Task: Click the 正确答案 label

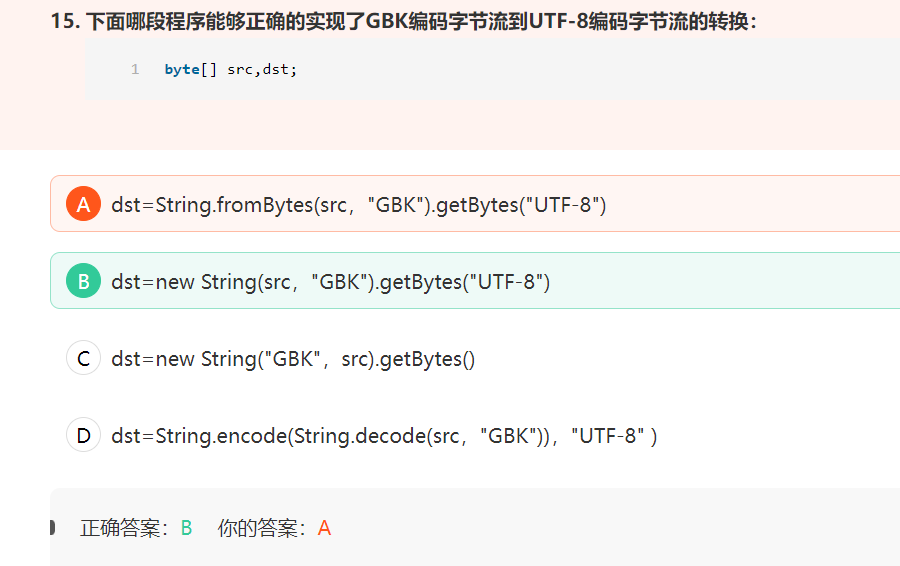Action: point(124,528)
